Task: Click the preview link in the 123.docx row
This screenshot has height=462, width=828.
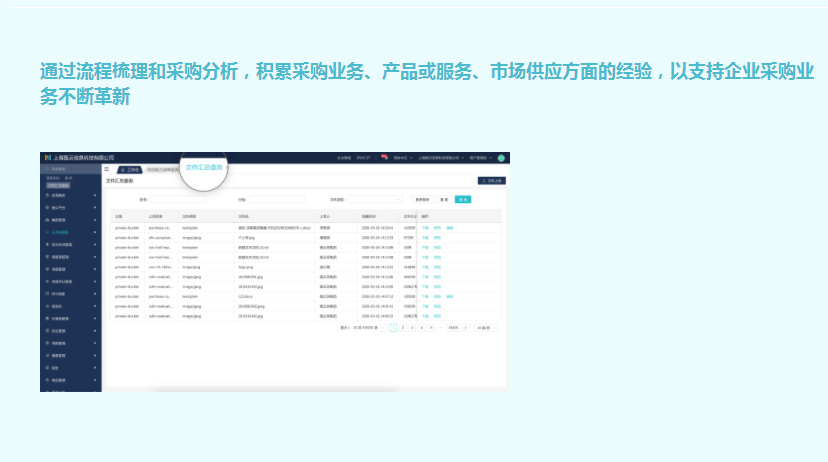Action: pyautogui.click(x=437, y=297)
